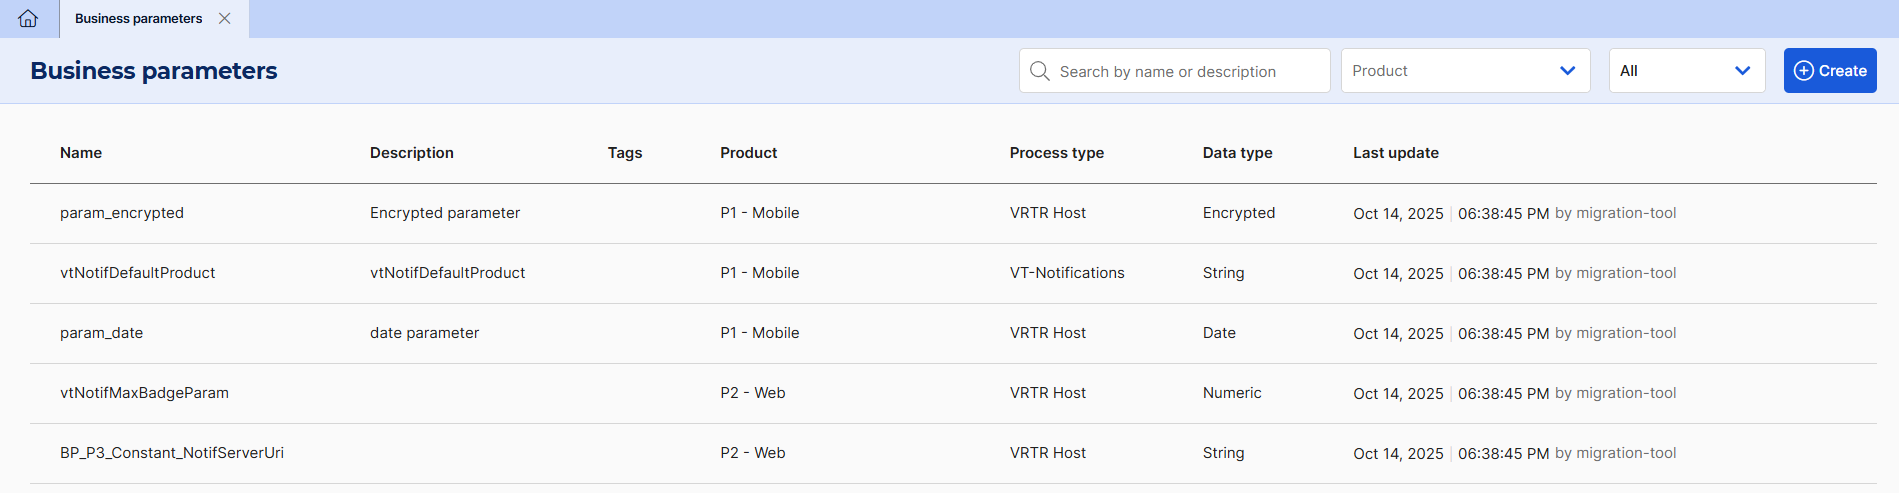Go to the home icon tab
The width and height of the screenshot is (1899, 493).
tap(28, 19)
